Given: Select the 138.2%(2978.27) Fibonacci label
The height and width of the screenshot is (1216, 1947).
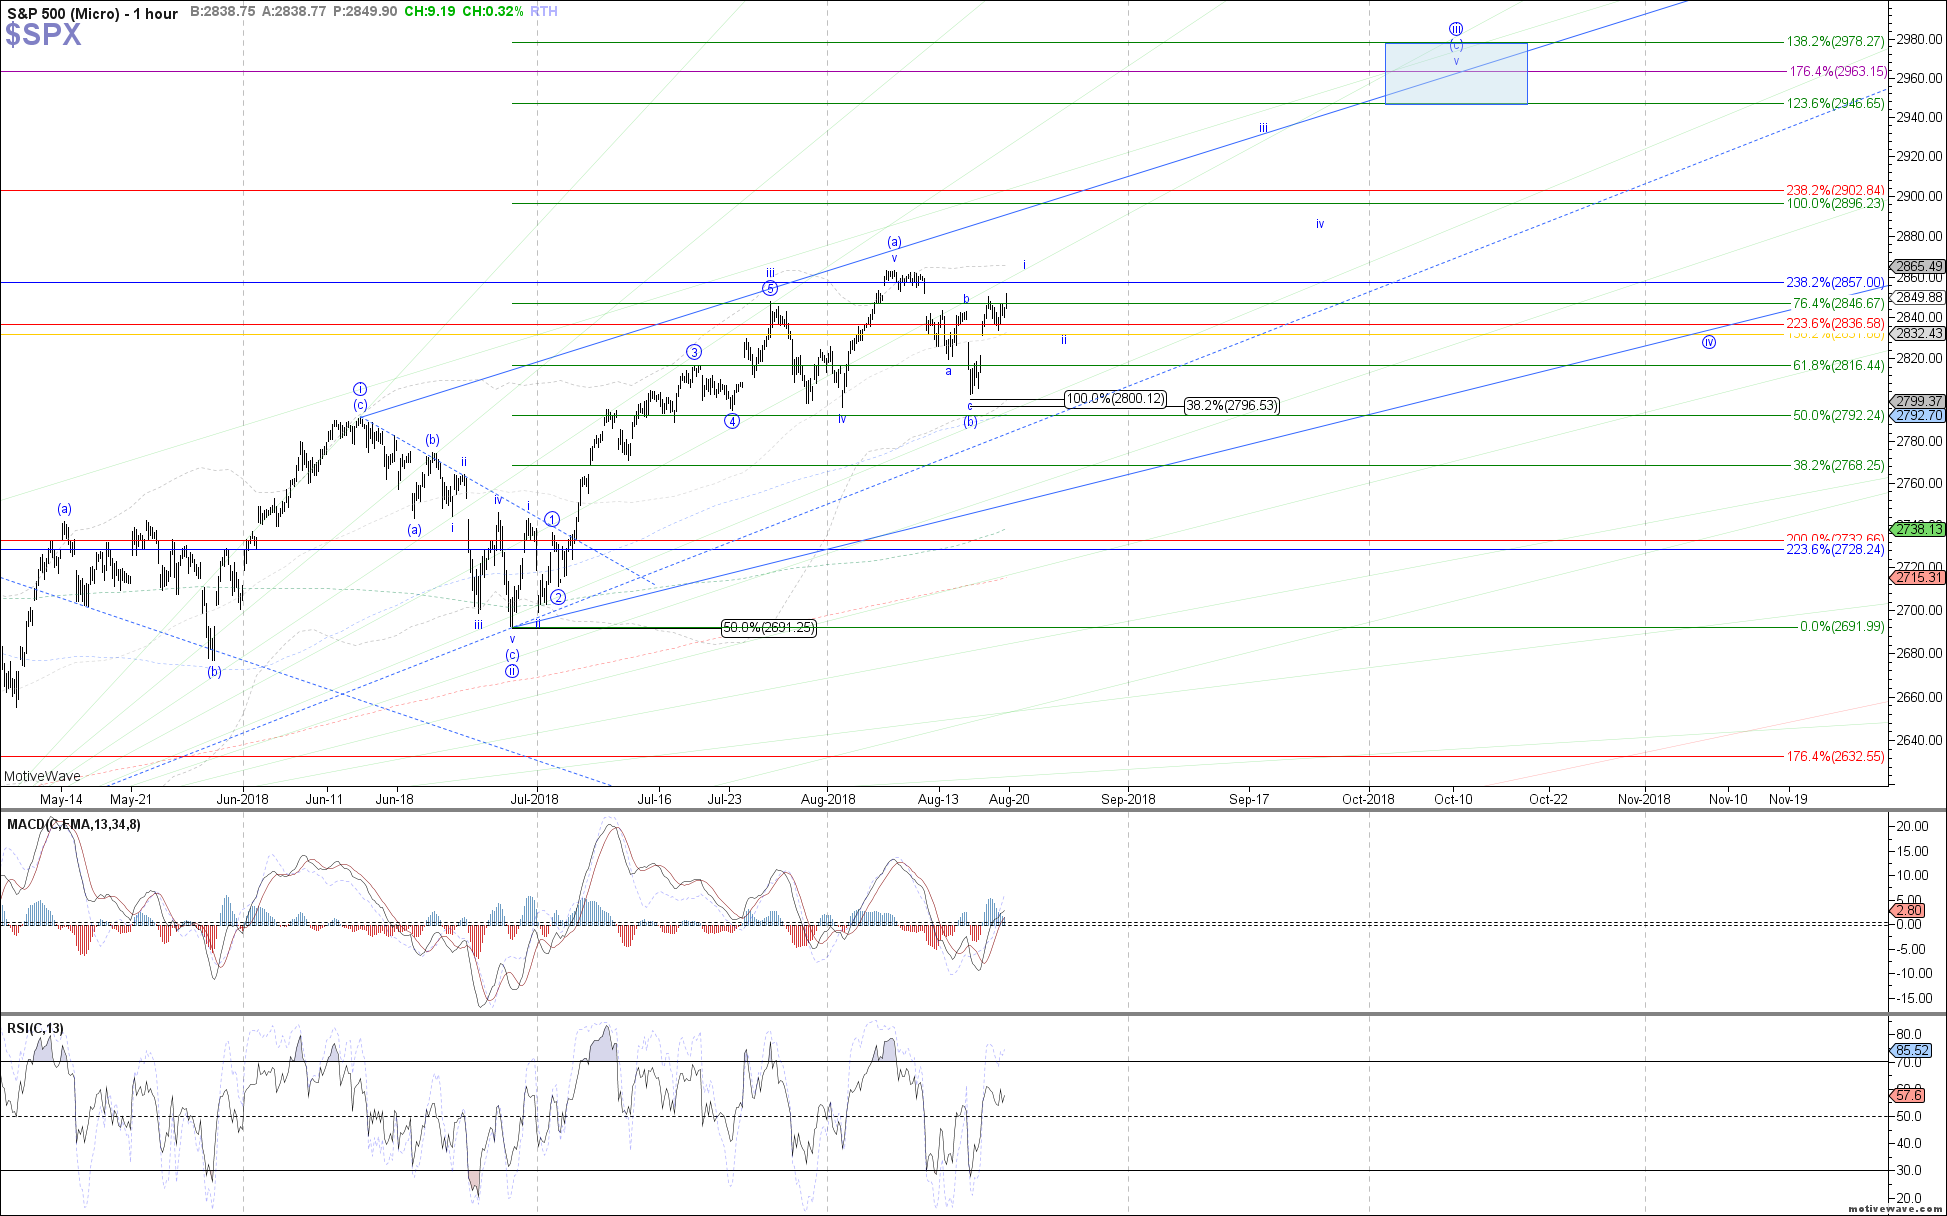Looking at the screenshot, I should click(x=1835, y=42).
